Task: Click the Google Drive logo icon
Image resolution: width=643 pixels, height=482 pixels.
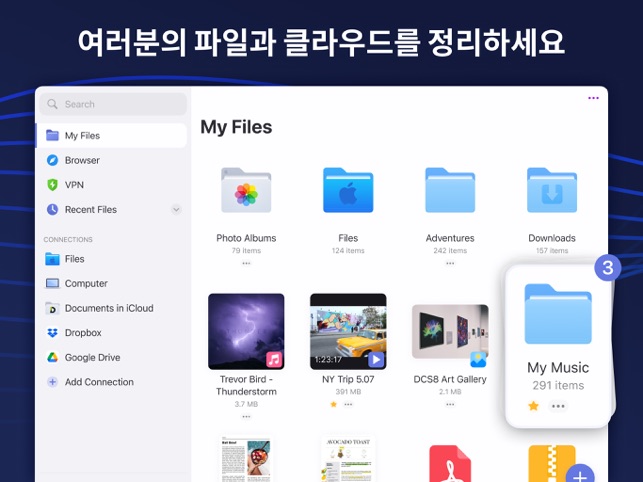Action: pos(52,357)
